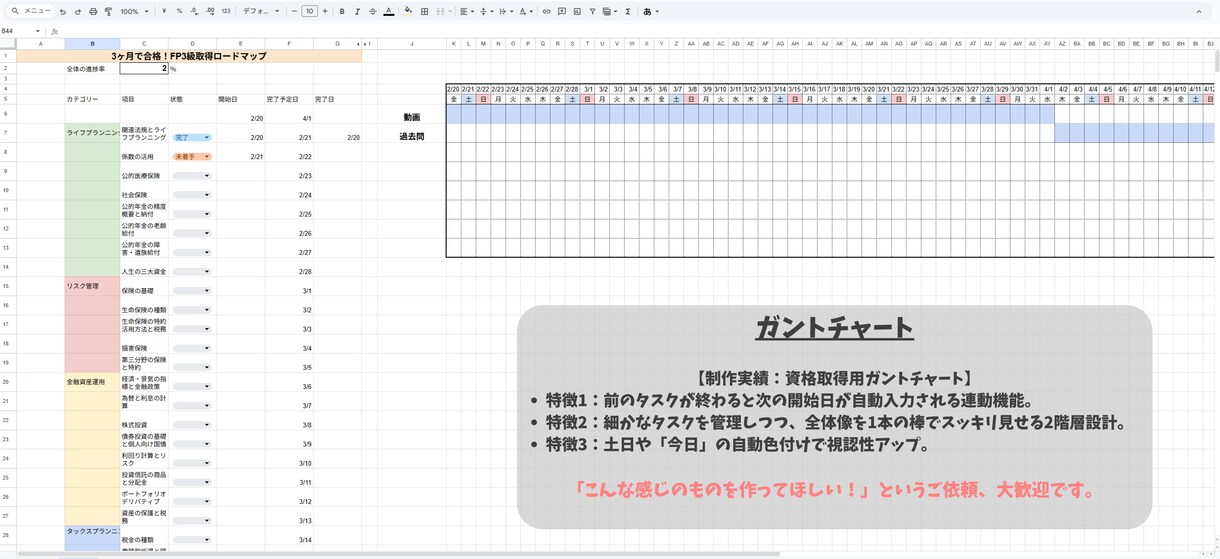Select column B header
This screenshot has width=1220, height=559.
(92, 44)
